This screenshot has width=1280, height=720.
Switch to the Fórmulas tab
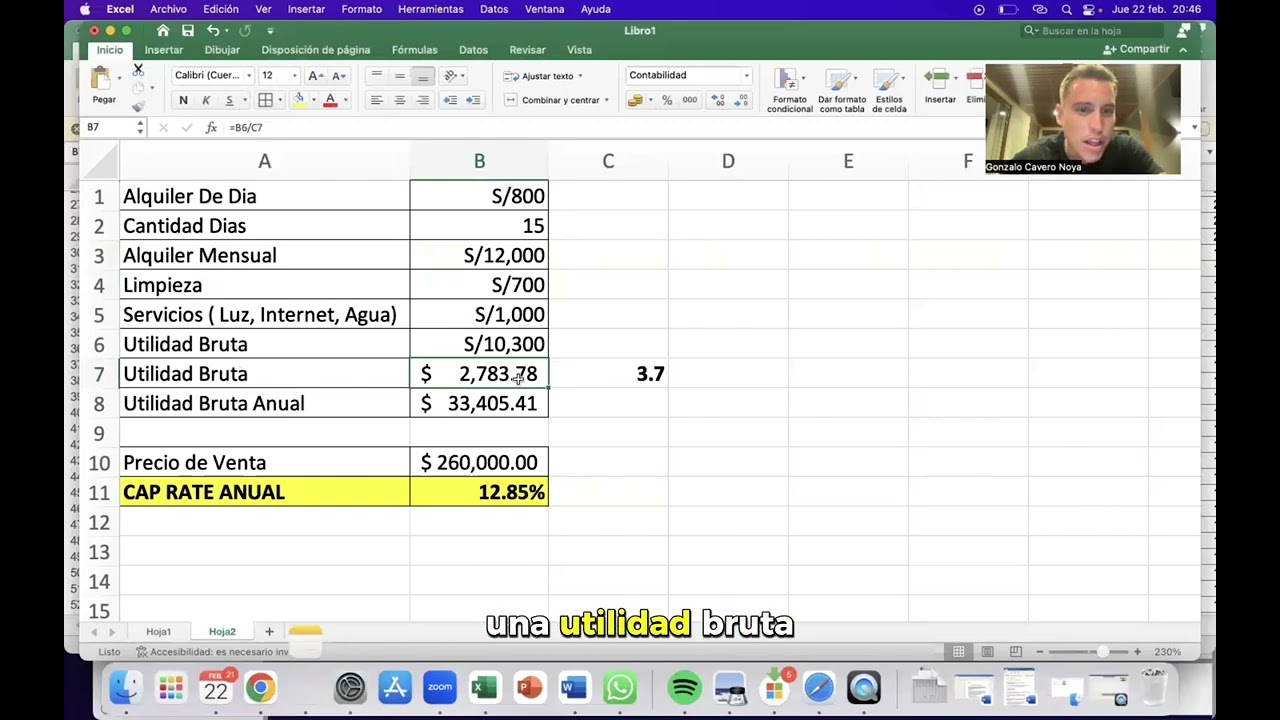(x=414, y=50)
